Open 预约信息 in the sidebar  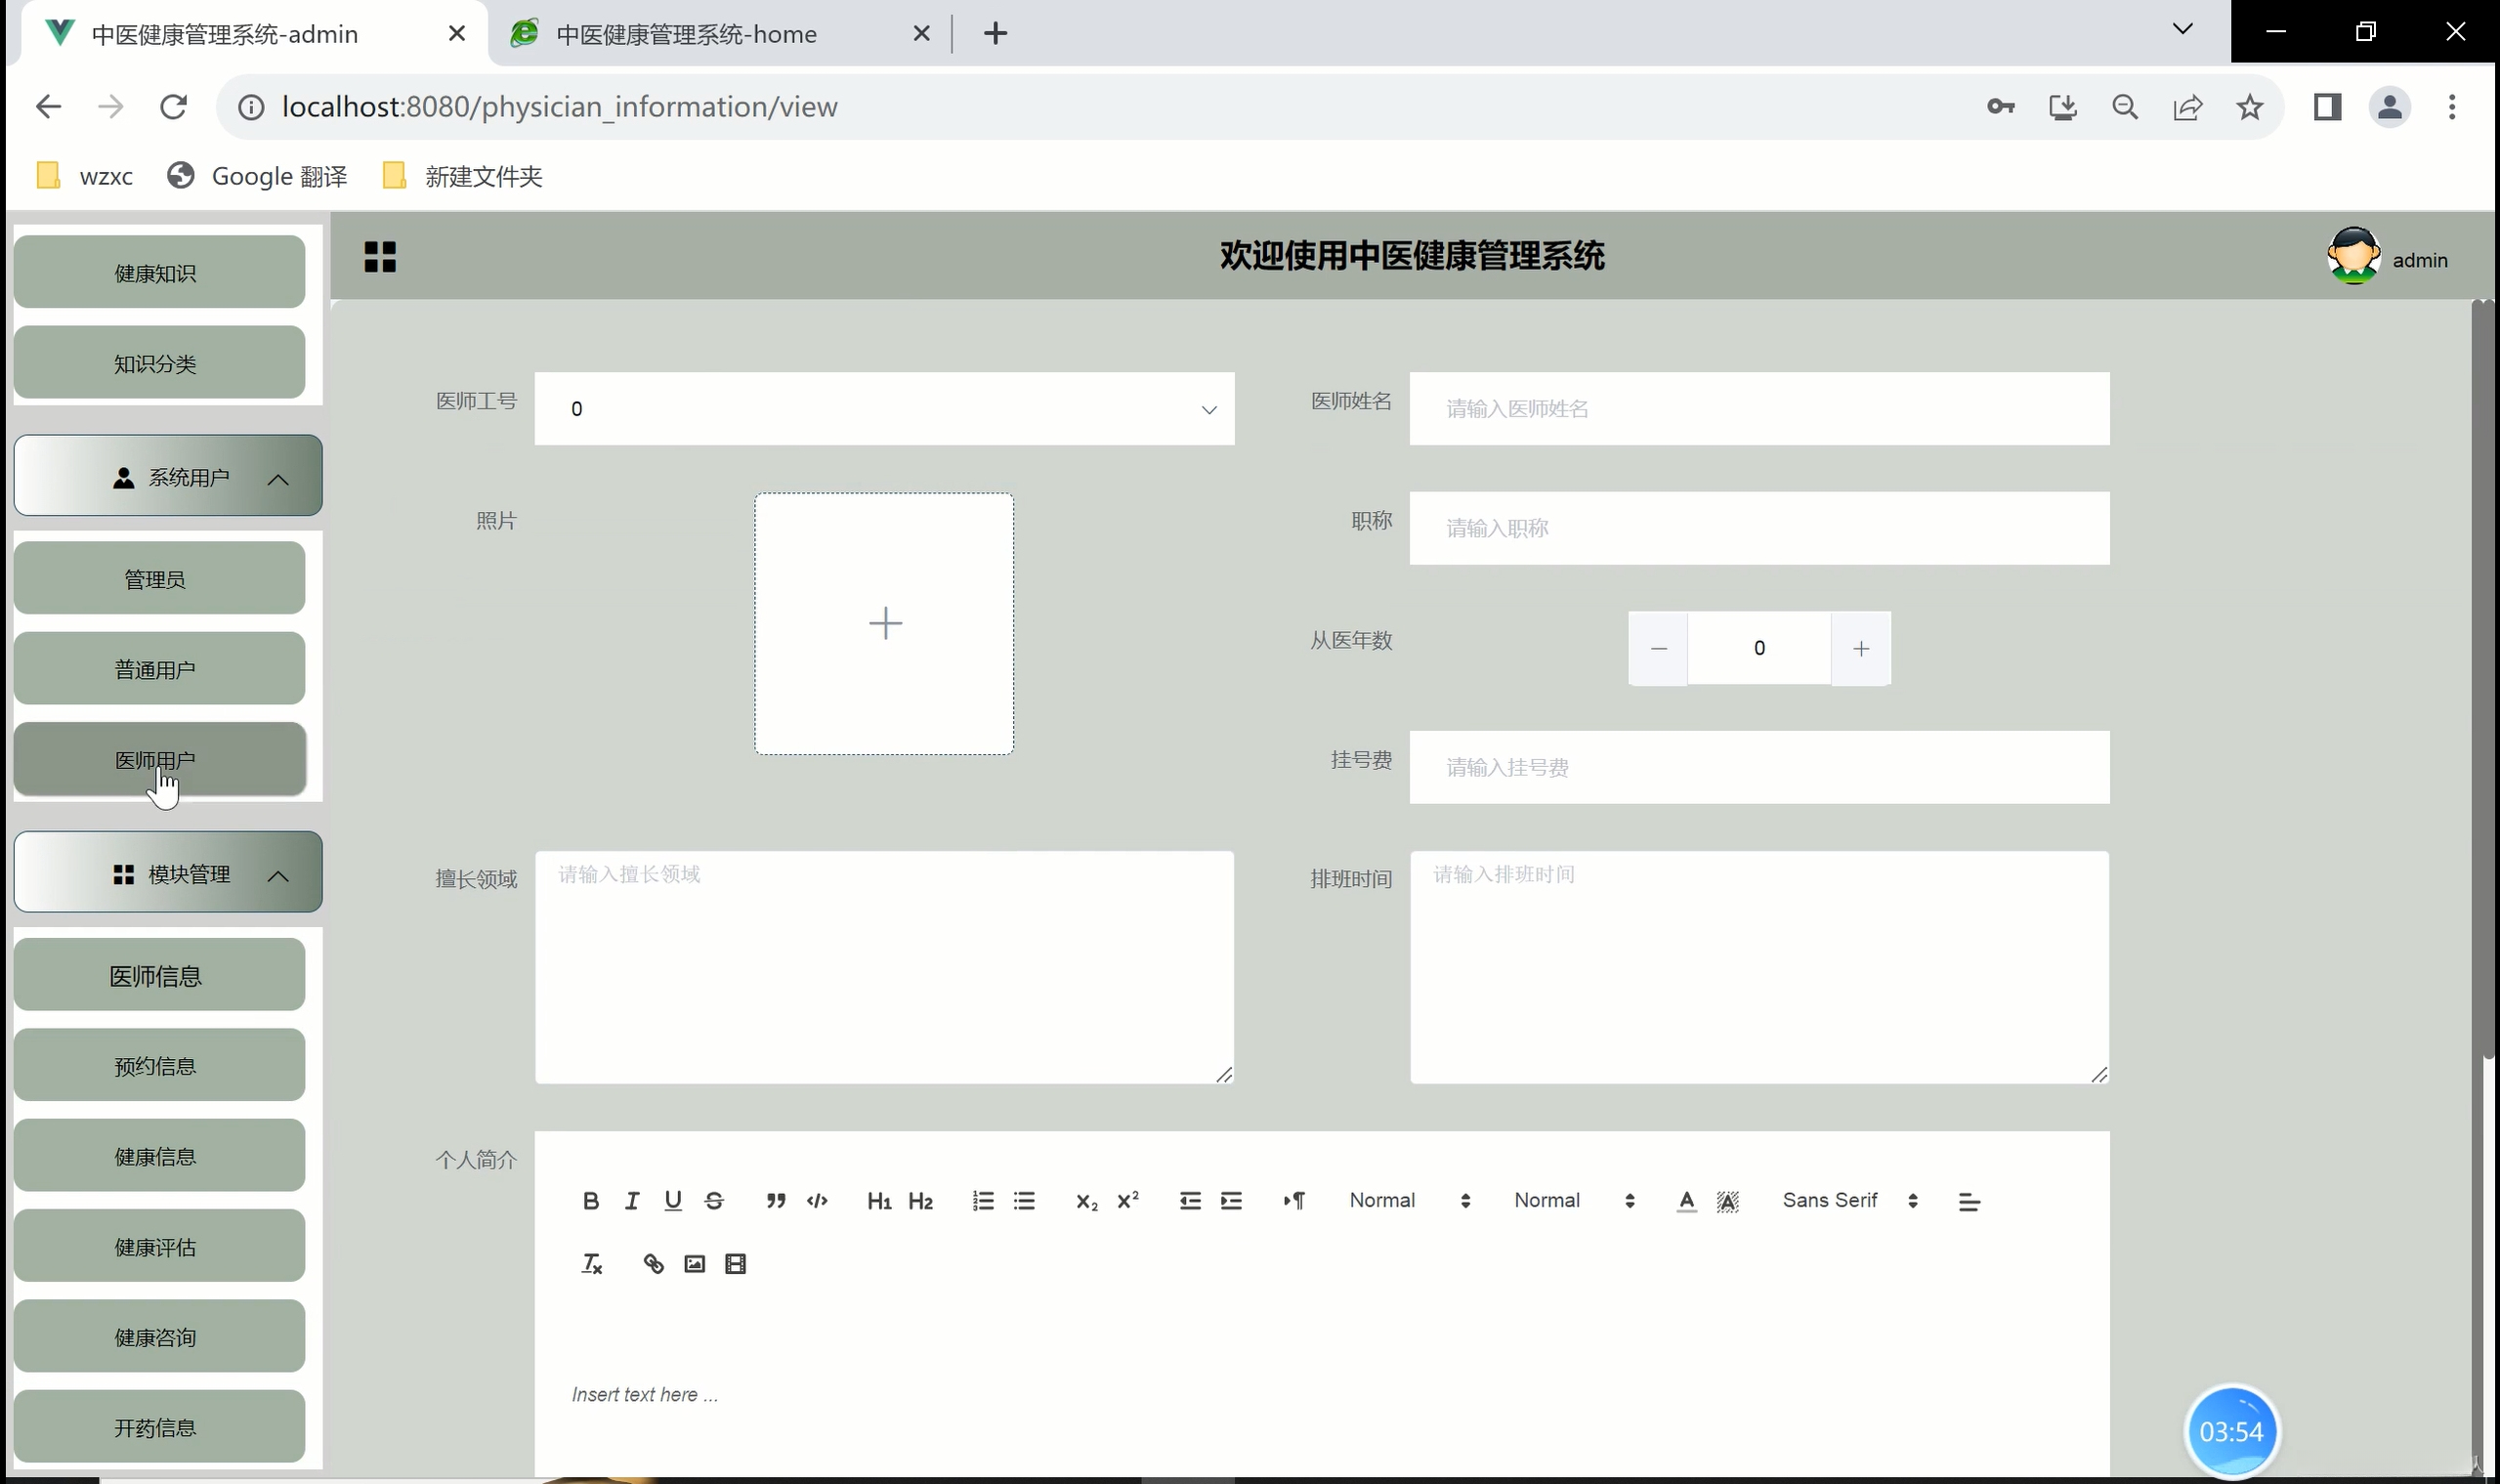(158, 1066)
